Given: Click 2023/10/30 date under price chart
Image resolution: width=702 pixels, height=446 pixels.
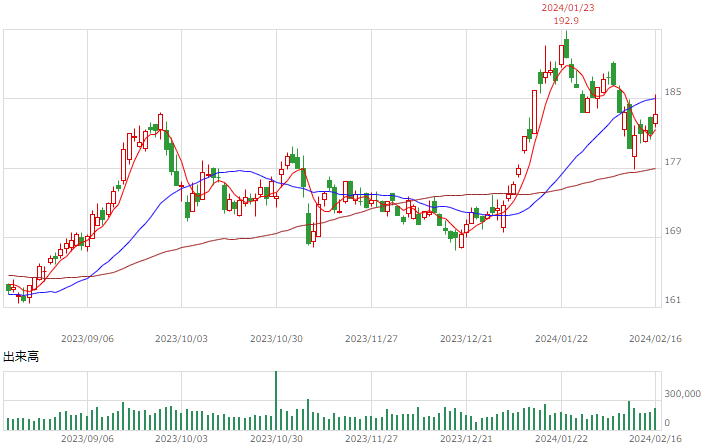Looking at the screenshot, I should point(276,339).
